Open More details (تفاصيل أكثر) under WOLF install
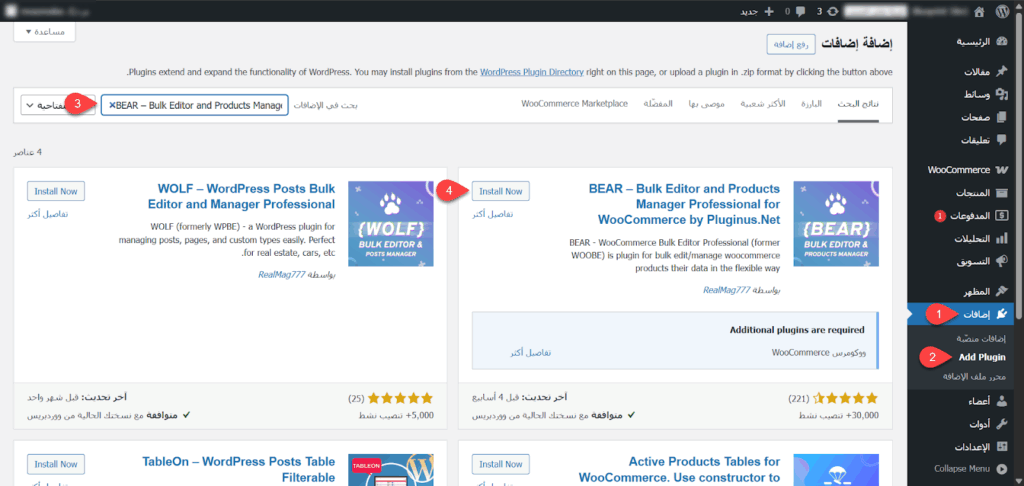The image size is (1024, 486). [48, 214]
